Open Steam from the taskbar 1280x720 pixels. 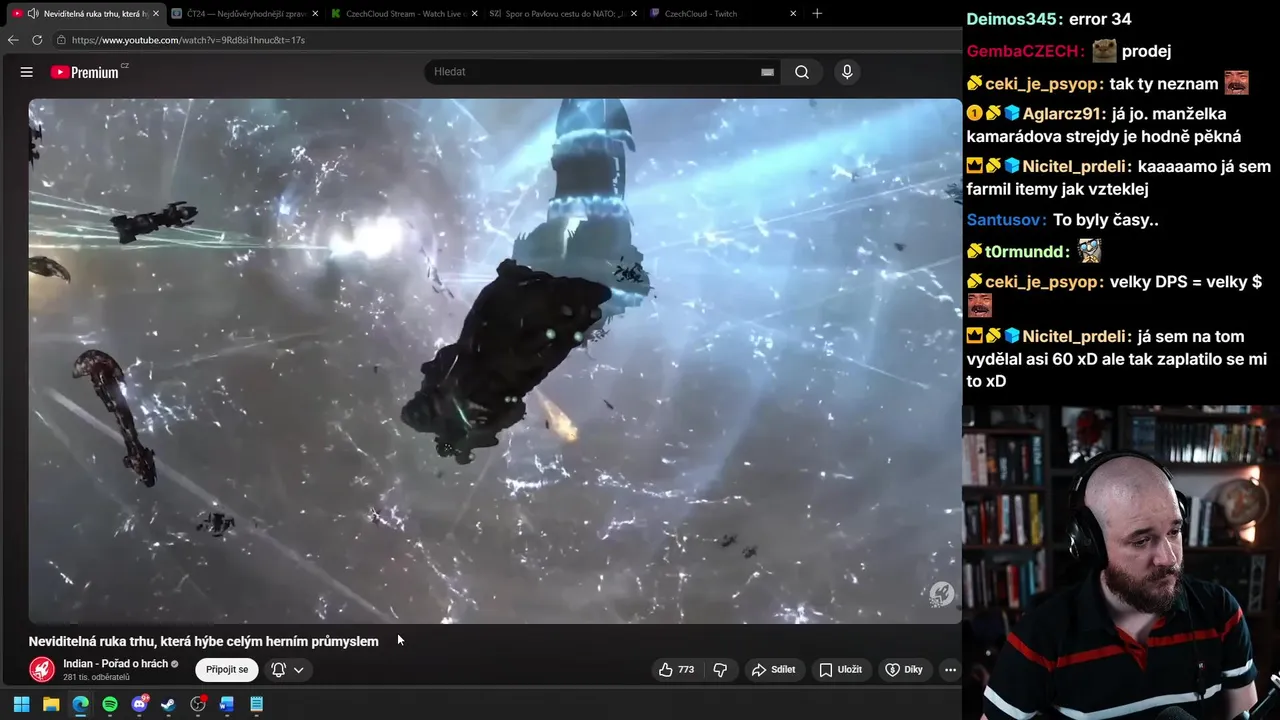(168, 704)
